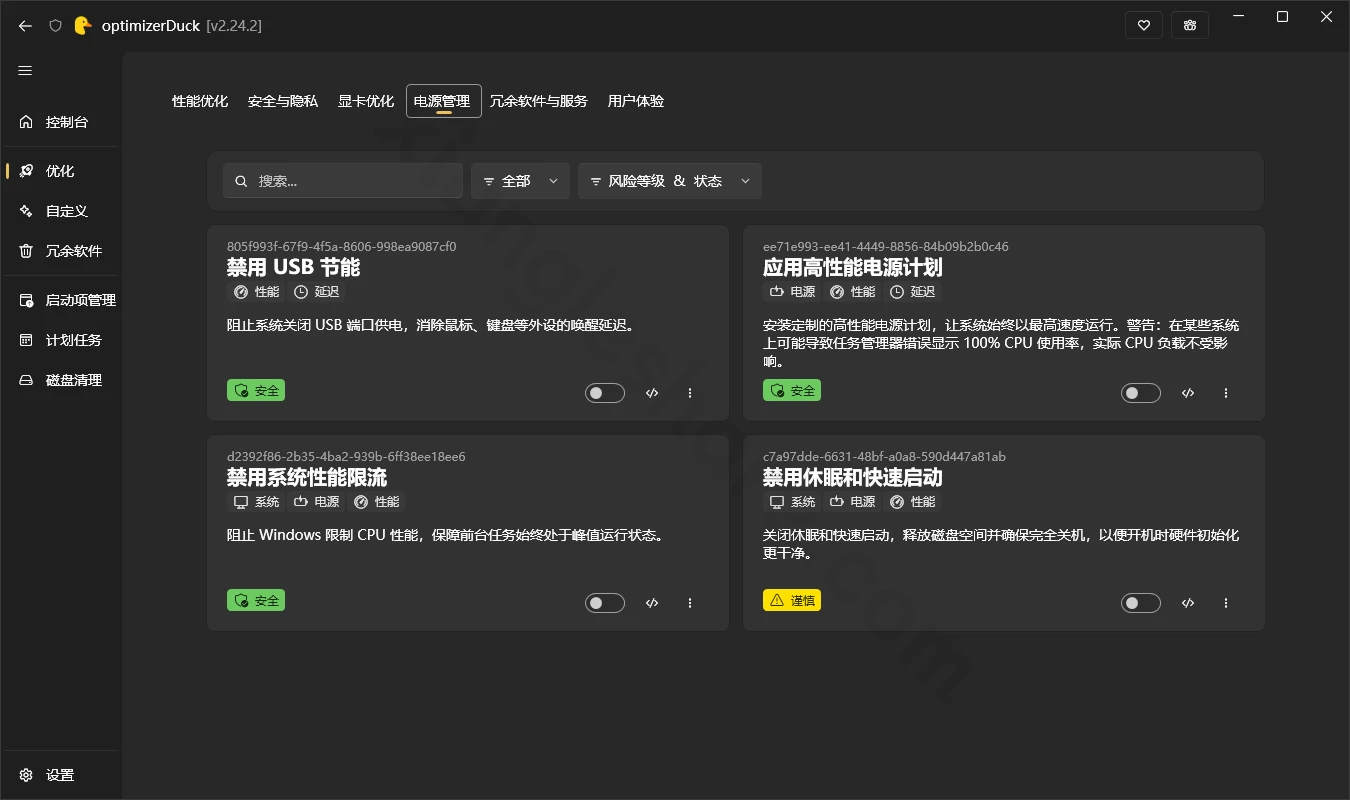Switch to the 用户体验 tab
1350x800 pixels.
[636, 101]
